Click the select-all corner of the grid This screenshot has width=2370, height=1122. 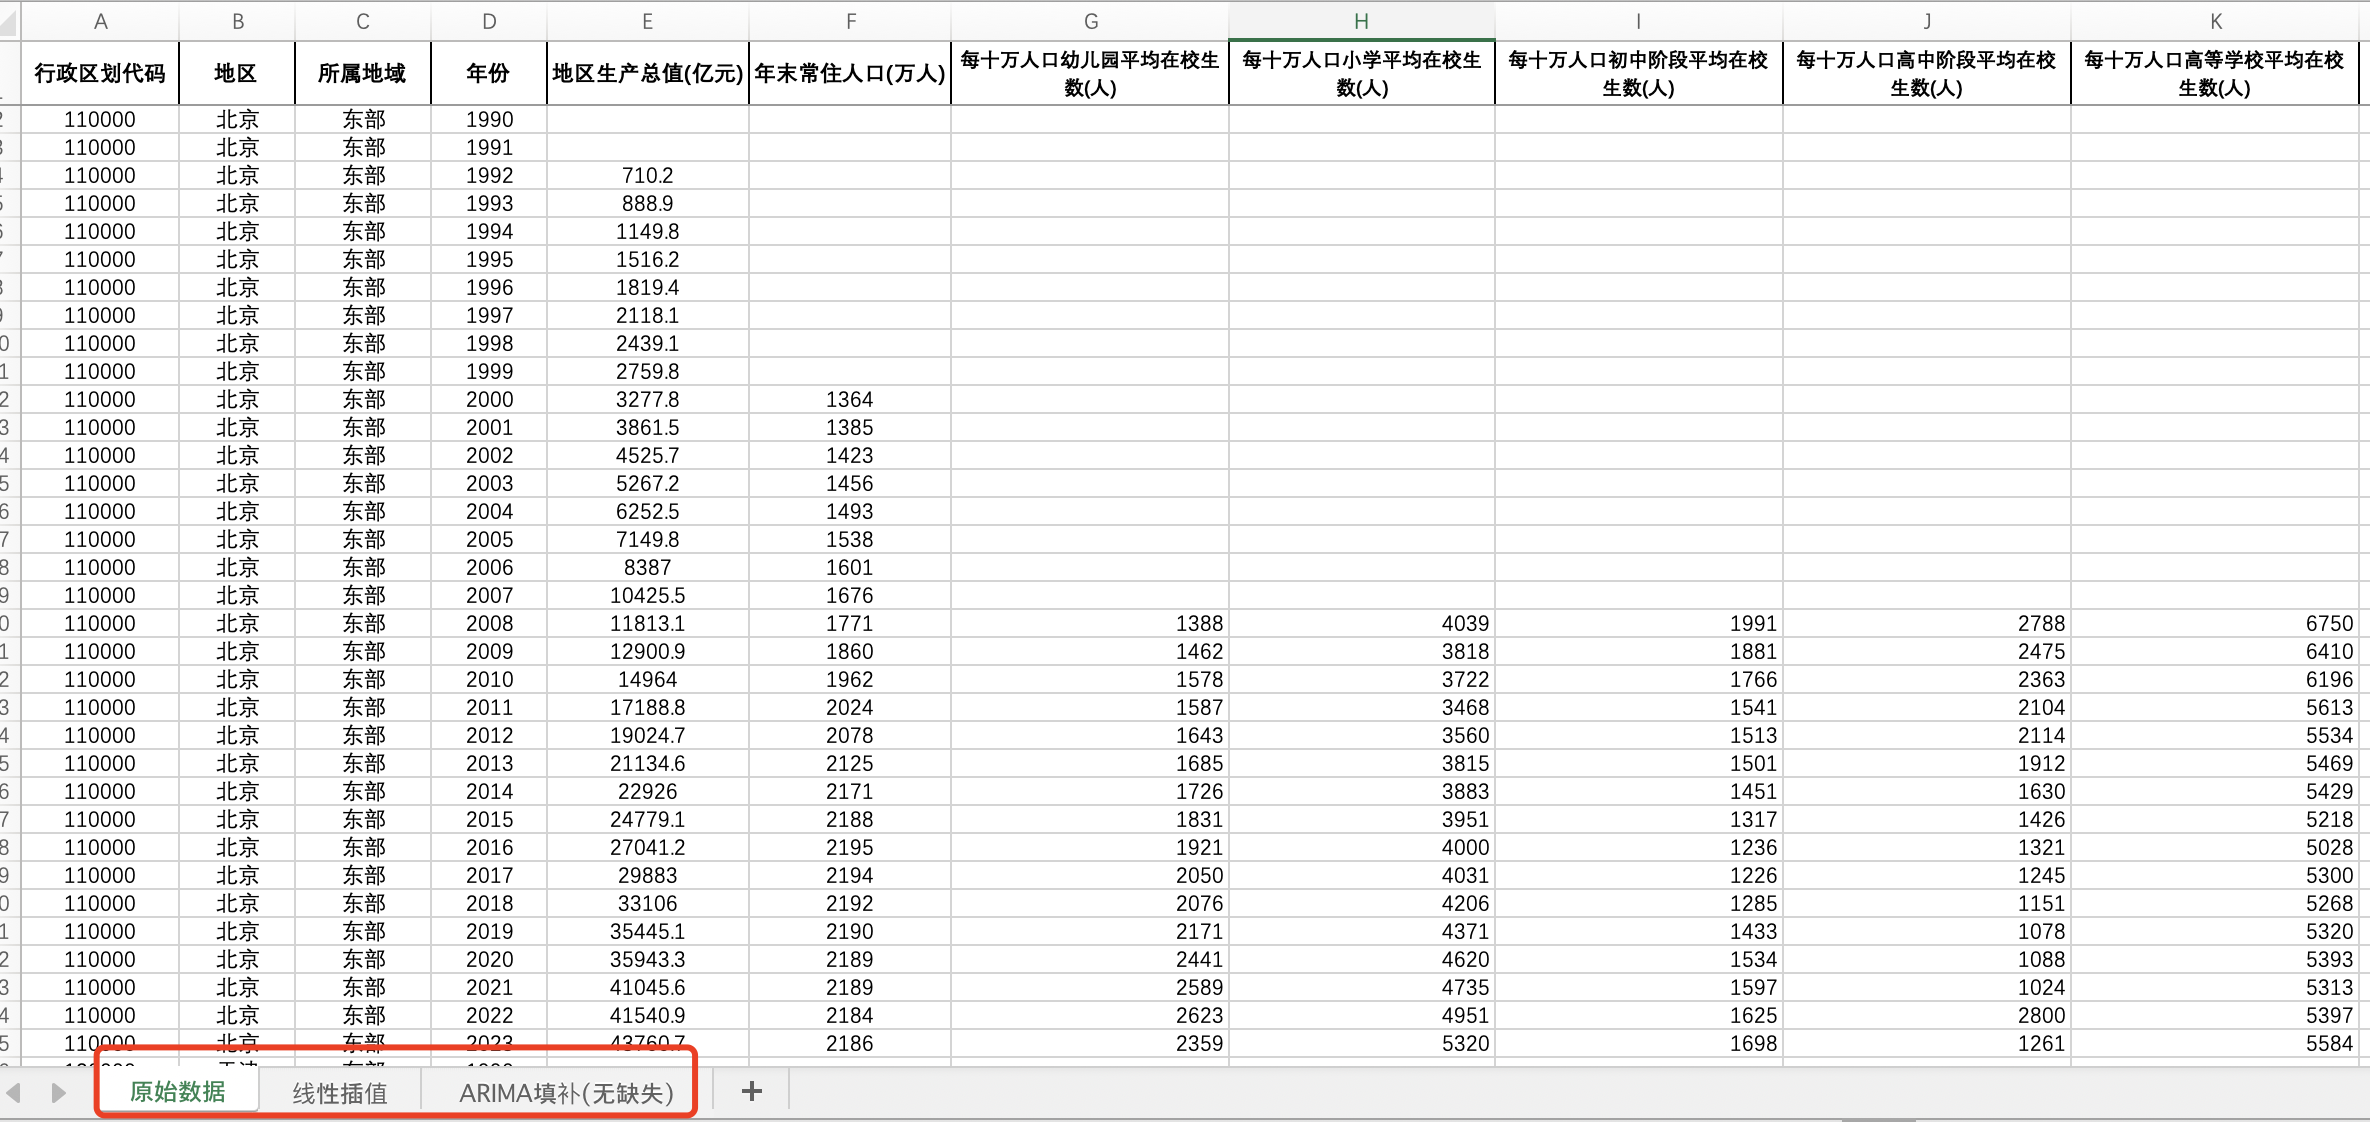tap(8, 21)
